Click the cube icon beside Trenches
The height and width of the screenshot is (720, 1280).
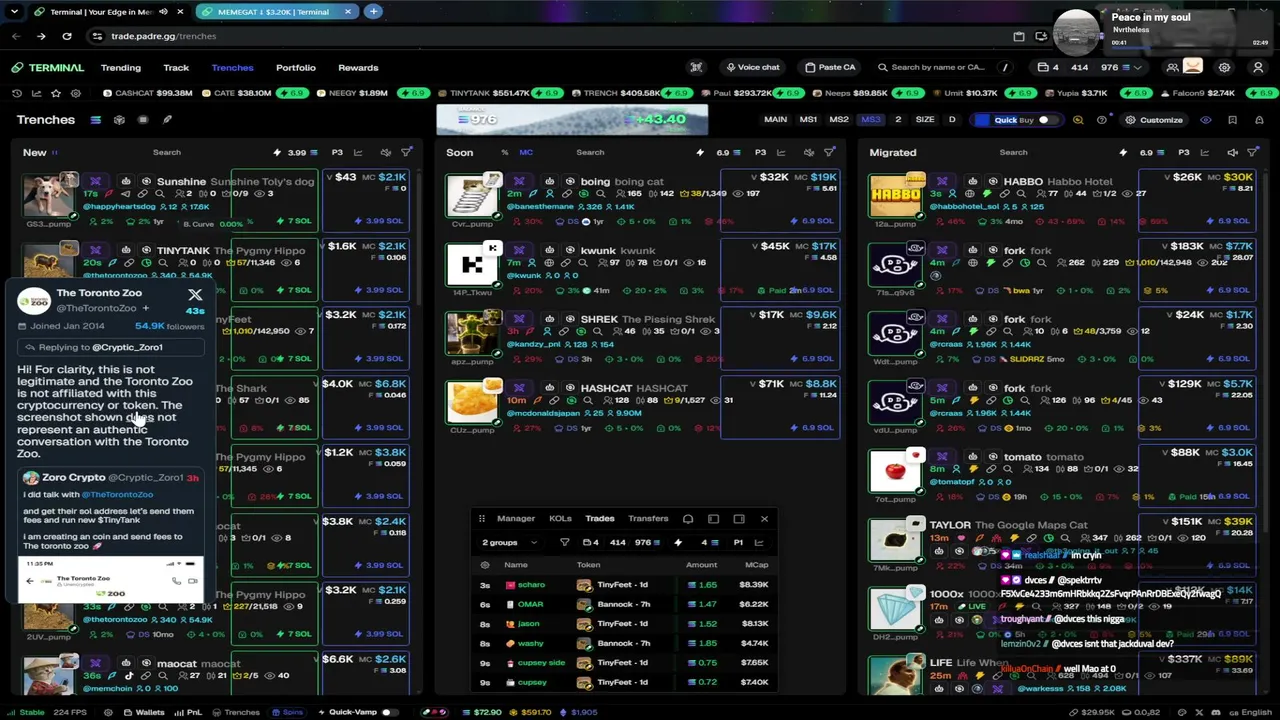(119, 120)
